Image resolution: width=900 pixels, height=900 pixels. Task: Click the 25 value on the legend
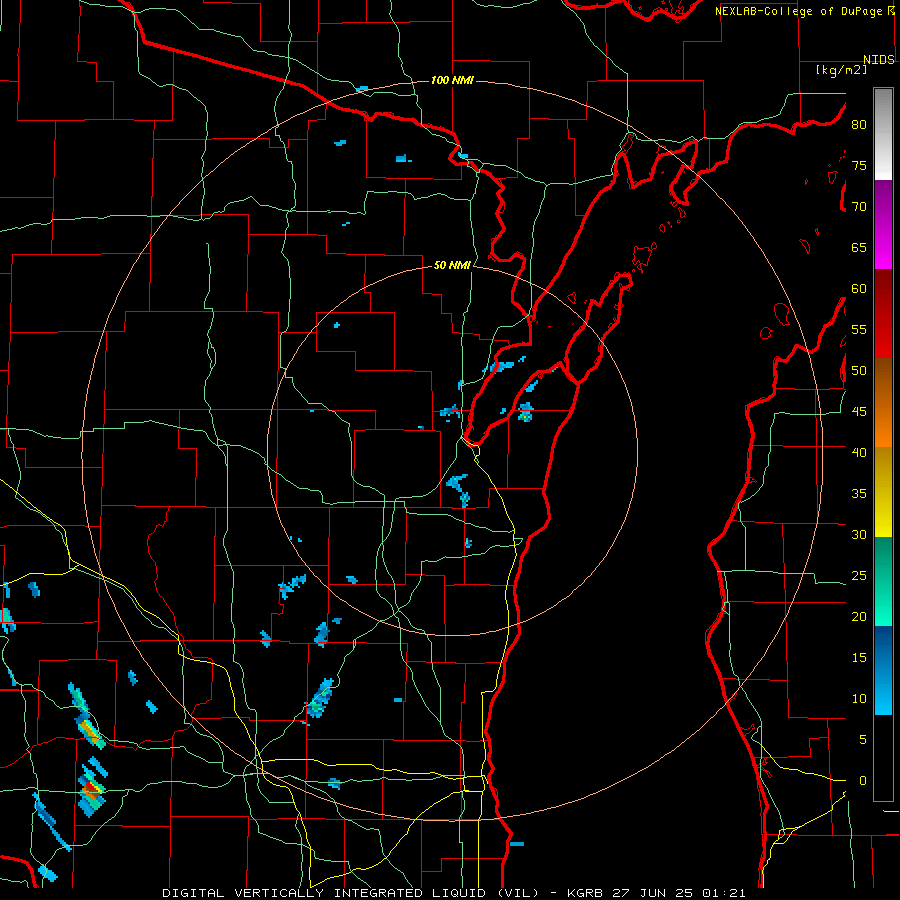[859, 576]
